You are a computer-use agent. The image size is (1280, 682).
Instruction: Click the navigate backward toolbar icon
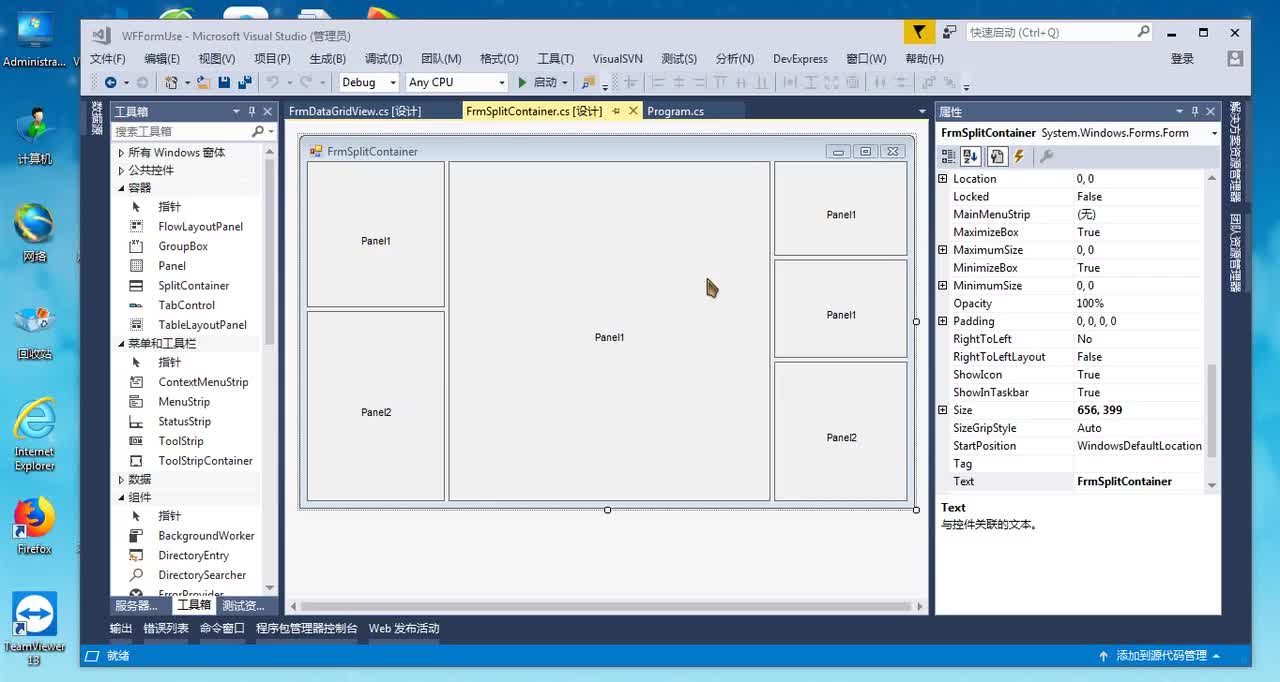pos(110,82)
